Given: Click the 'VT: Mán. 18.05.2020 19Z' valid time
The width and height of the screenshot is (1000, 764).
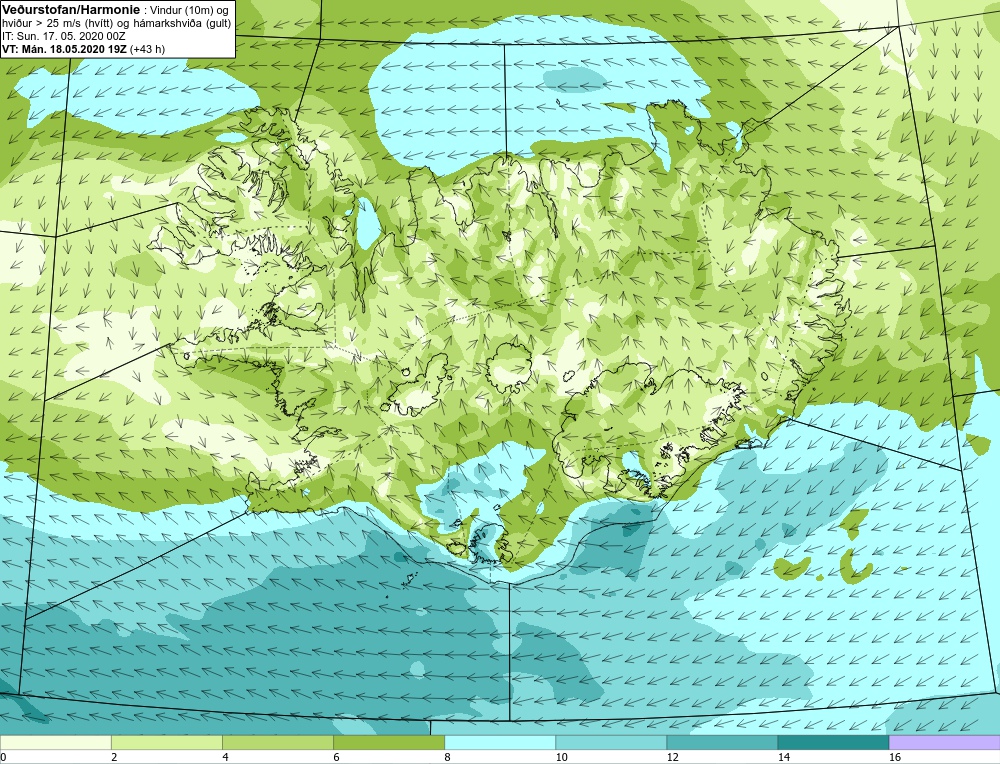Looking at the screenshot, I should (x=64, y=49).
